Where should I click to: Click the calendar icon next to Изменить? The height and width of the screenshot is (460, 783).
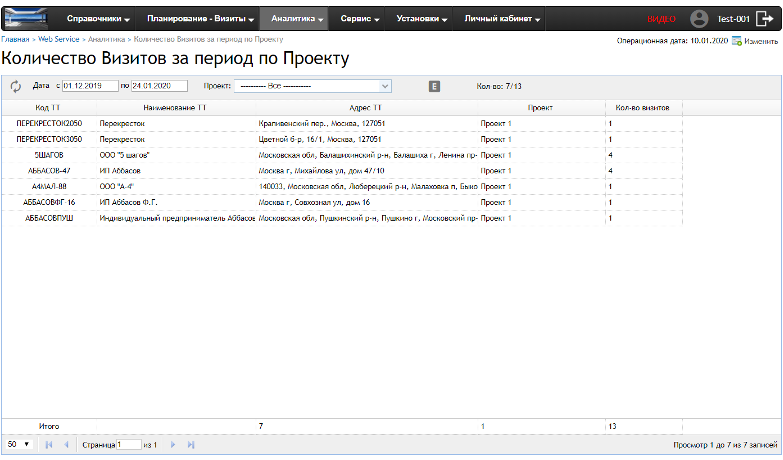[737, 41]
